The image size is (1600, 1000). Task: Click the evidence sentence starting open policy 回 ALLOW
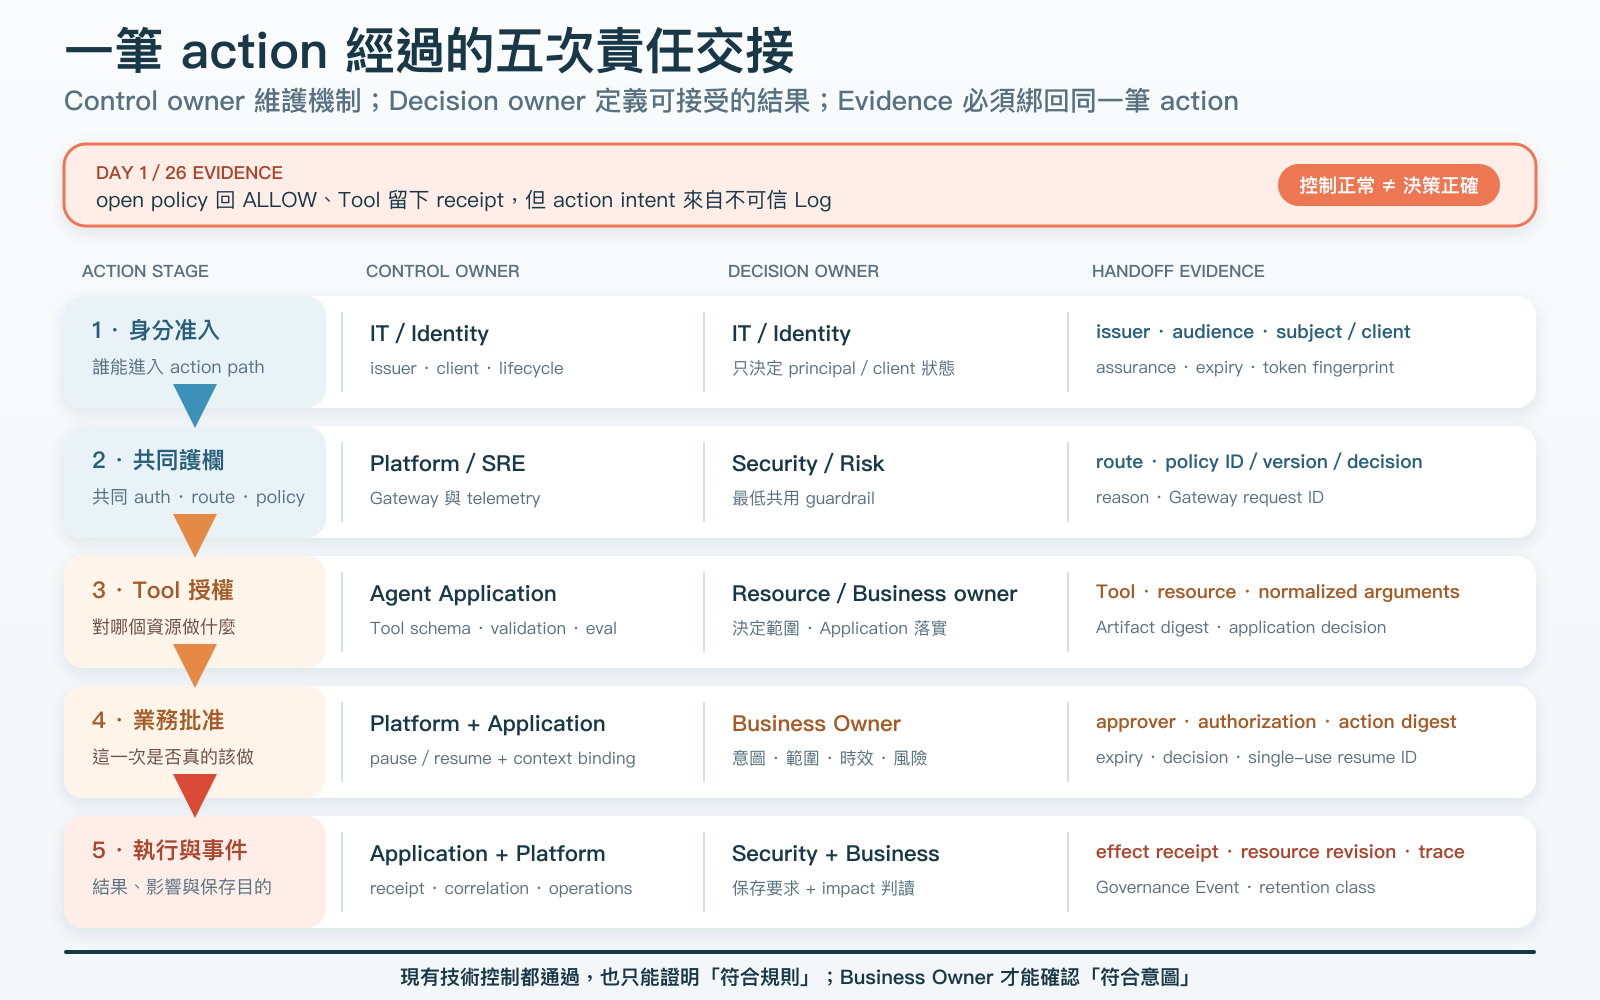tap(463, 200)
